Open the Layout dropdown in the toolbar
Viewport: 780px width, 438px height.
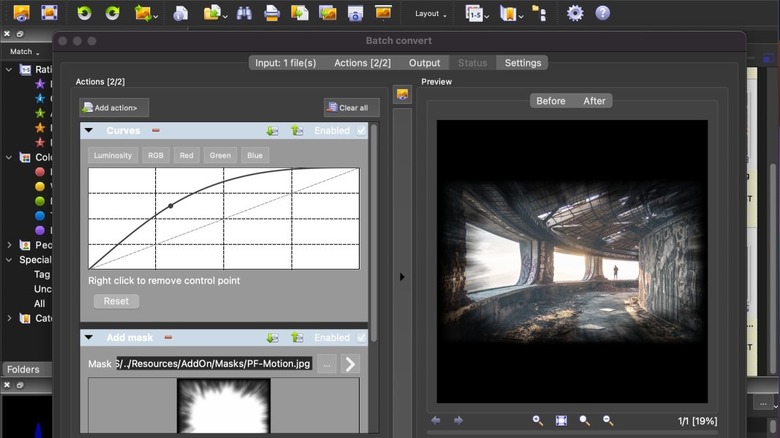click(430, 14)
